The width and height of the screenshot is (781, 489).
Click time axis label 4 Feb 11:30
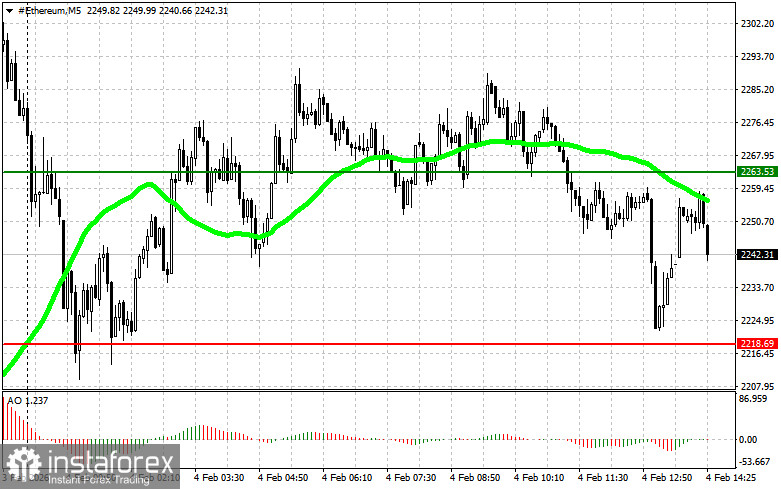[603, 478]
